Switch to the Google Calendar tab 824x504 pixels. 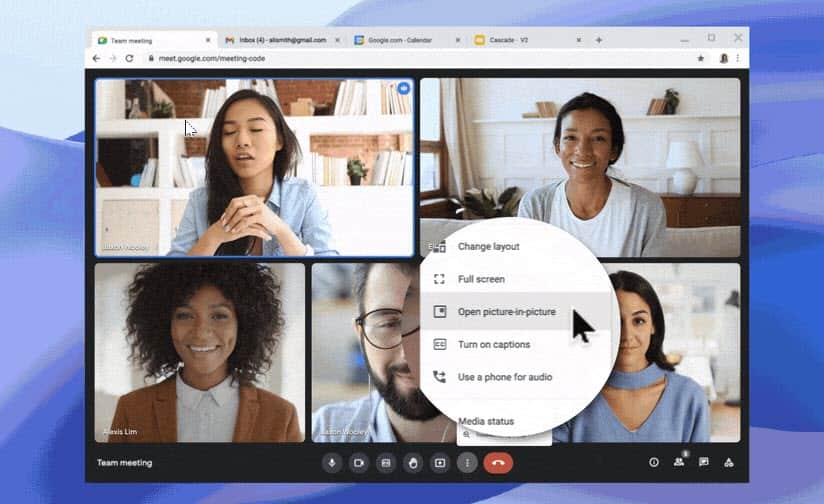coord(407,40)
